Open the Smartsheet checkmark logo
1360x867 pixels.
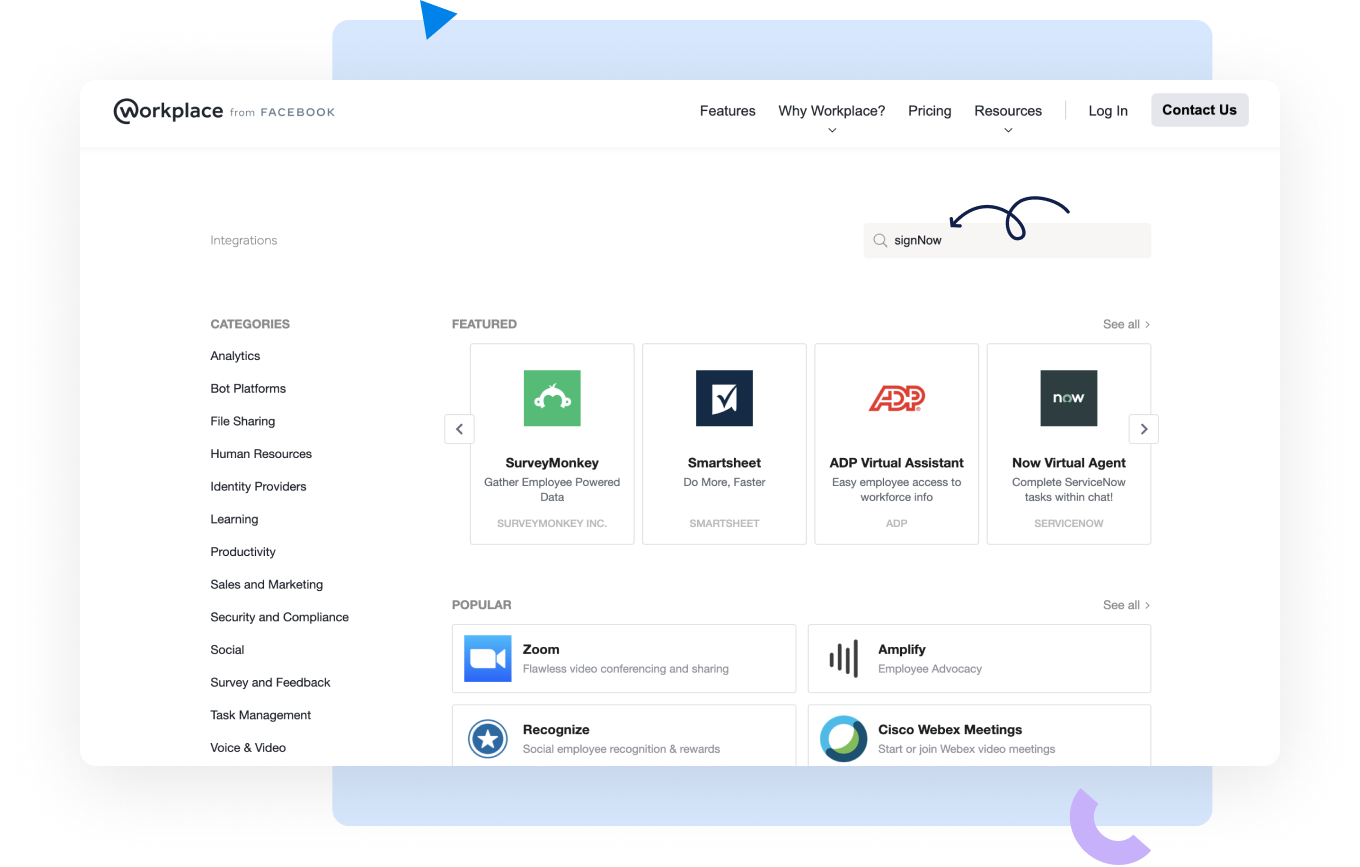[724, 398]
